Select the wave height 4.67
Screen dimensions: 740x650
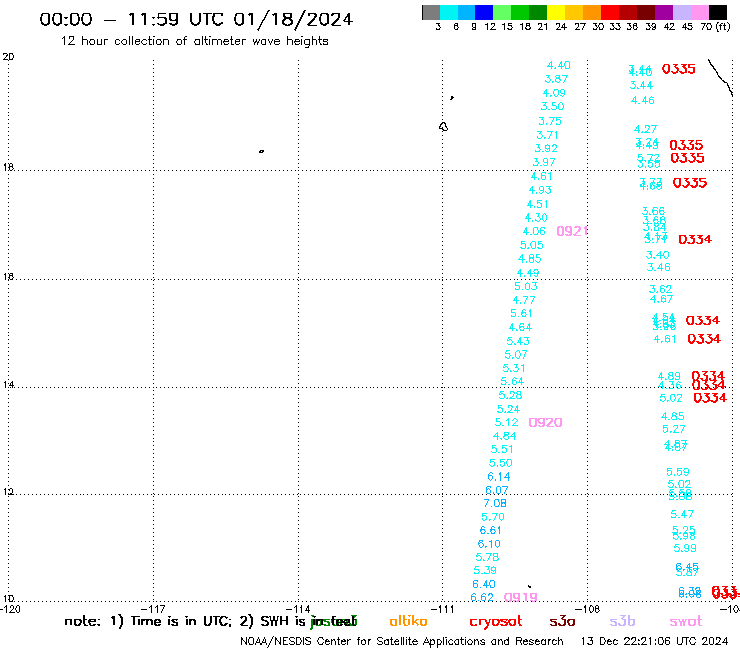coord(661,299)
